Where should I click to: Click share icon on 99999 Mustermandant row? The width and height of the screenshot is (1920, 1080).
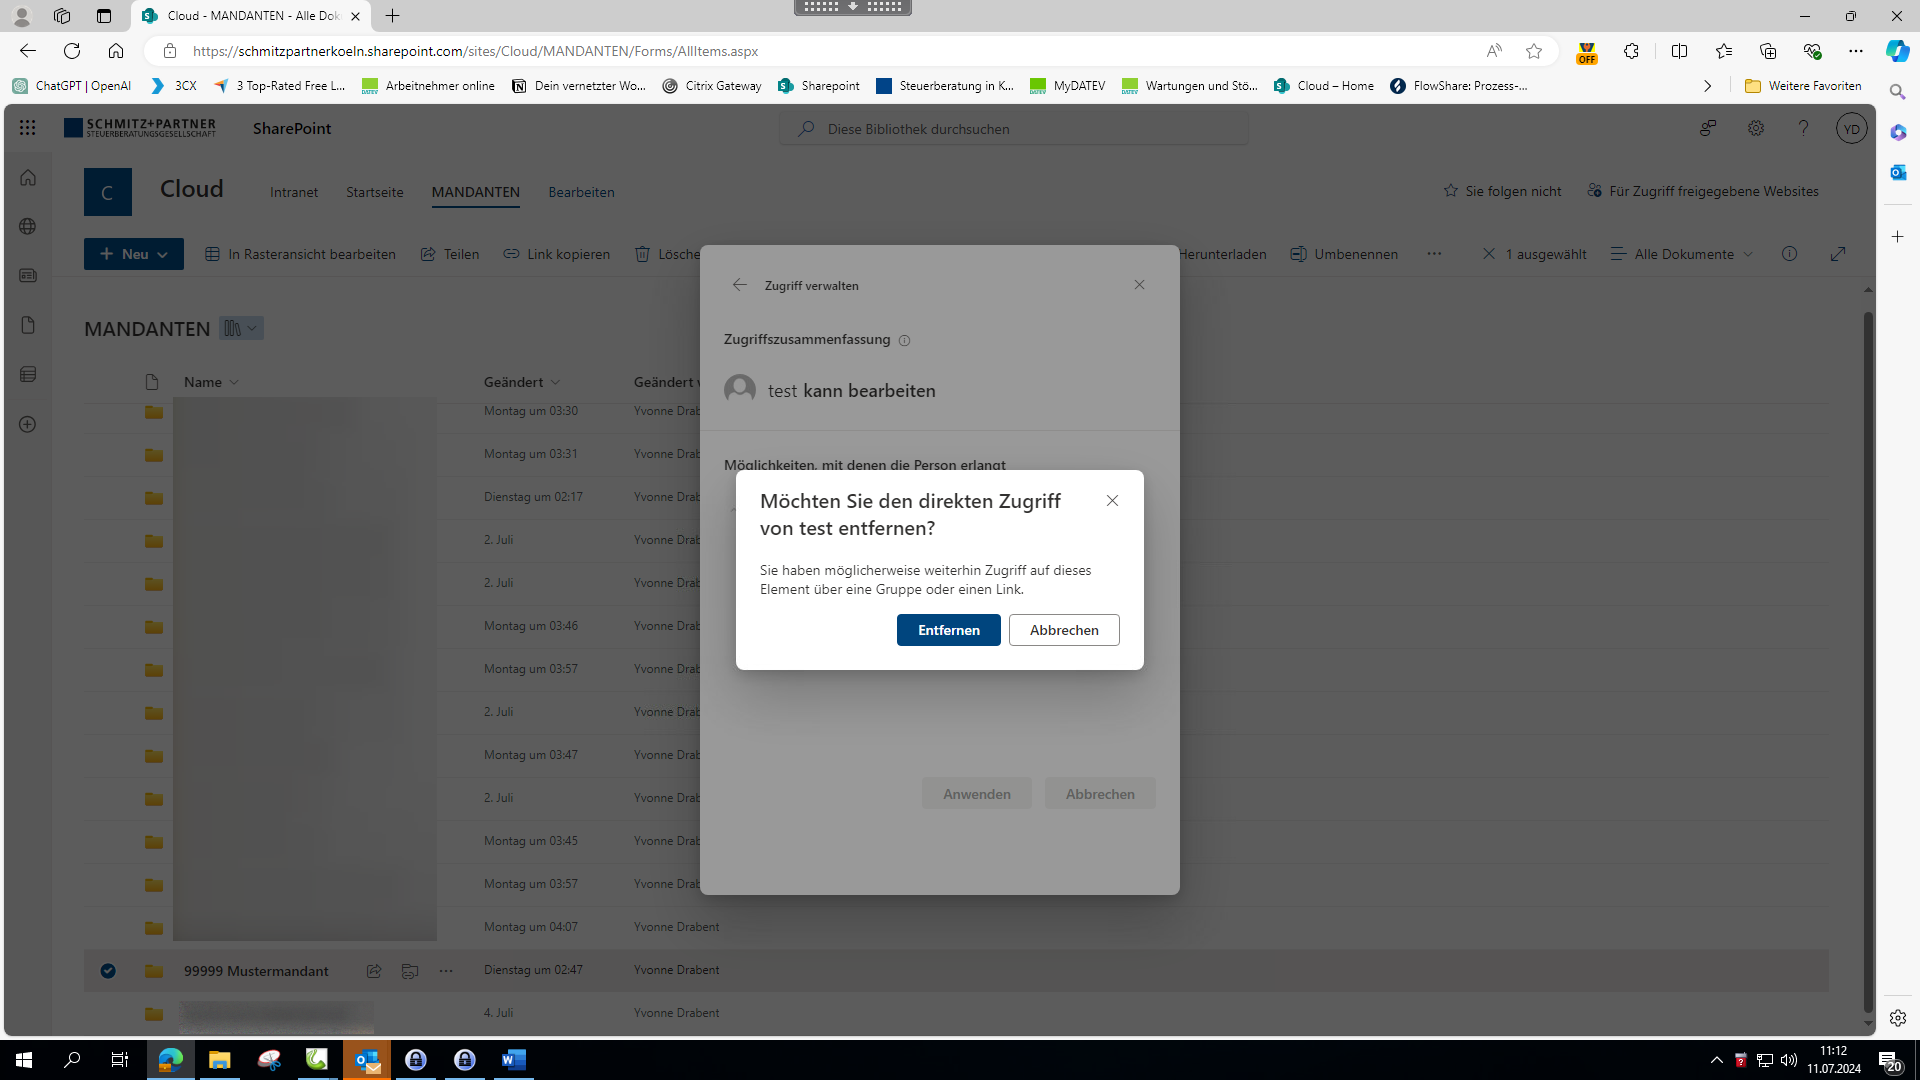(374, 971)
